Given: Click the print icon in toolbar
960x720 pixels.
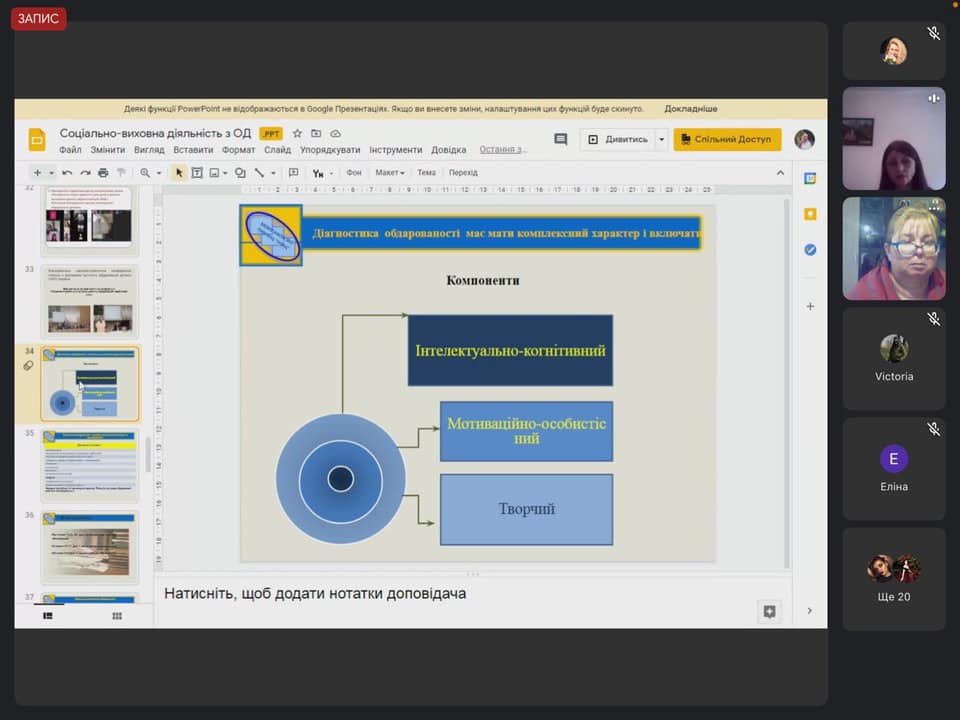Looking at the screenshot, I should 103,173.
